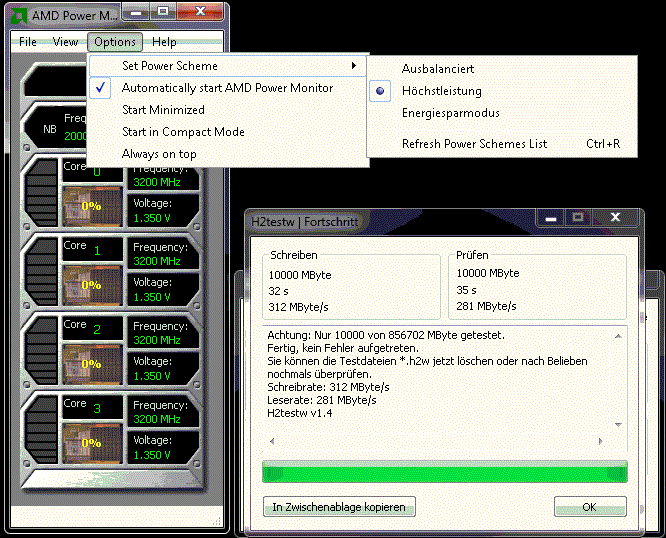666x538 pixels.
Task: Click 'Achtung: Nur 10000 von 856702' line
Action: pos(386,335)
